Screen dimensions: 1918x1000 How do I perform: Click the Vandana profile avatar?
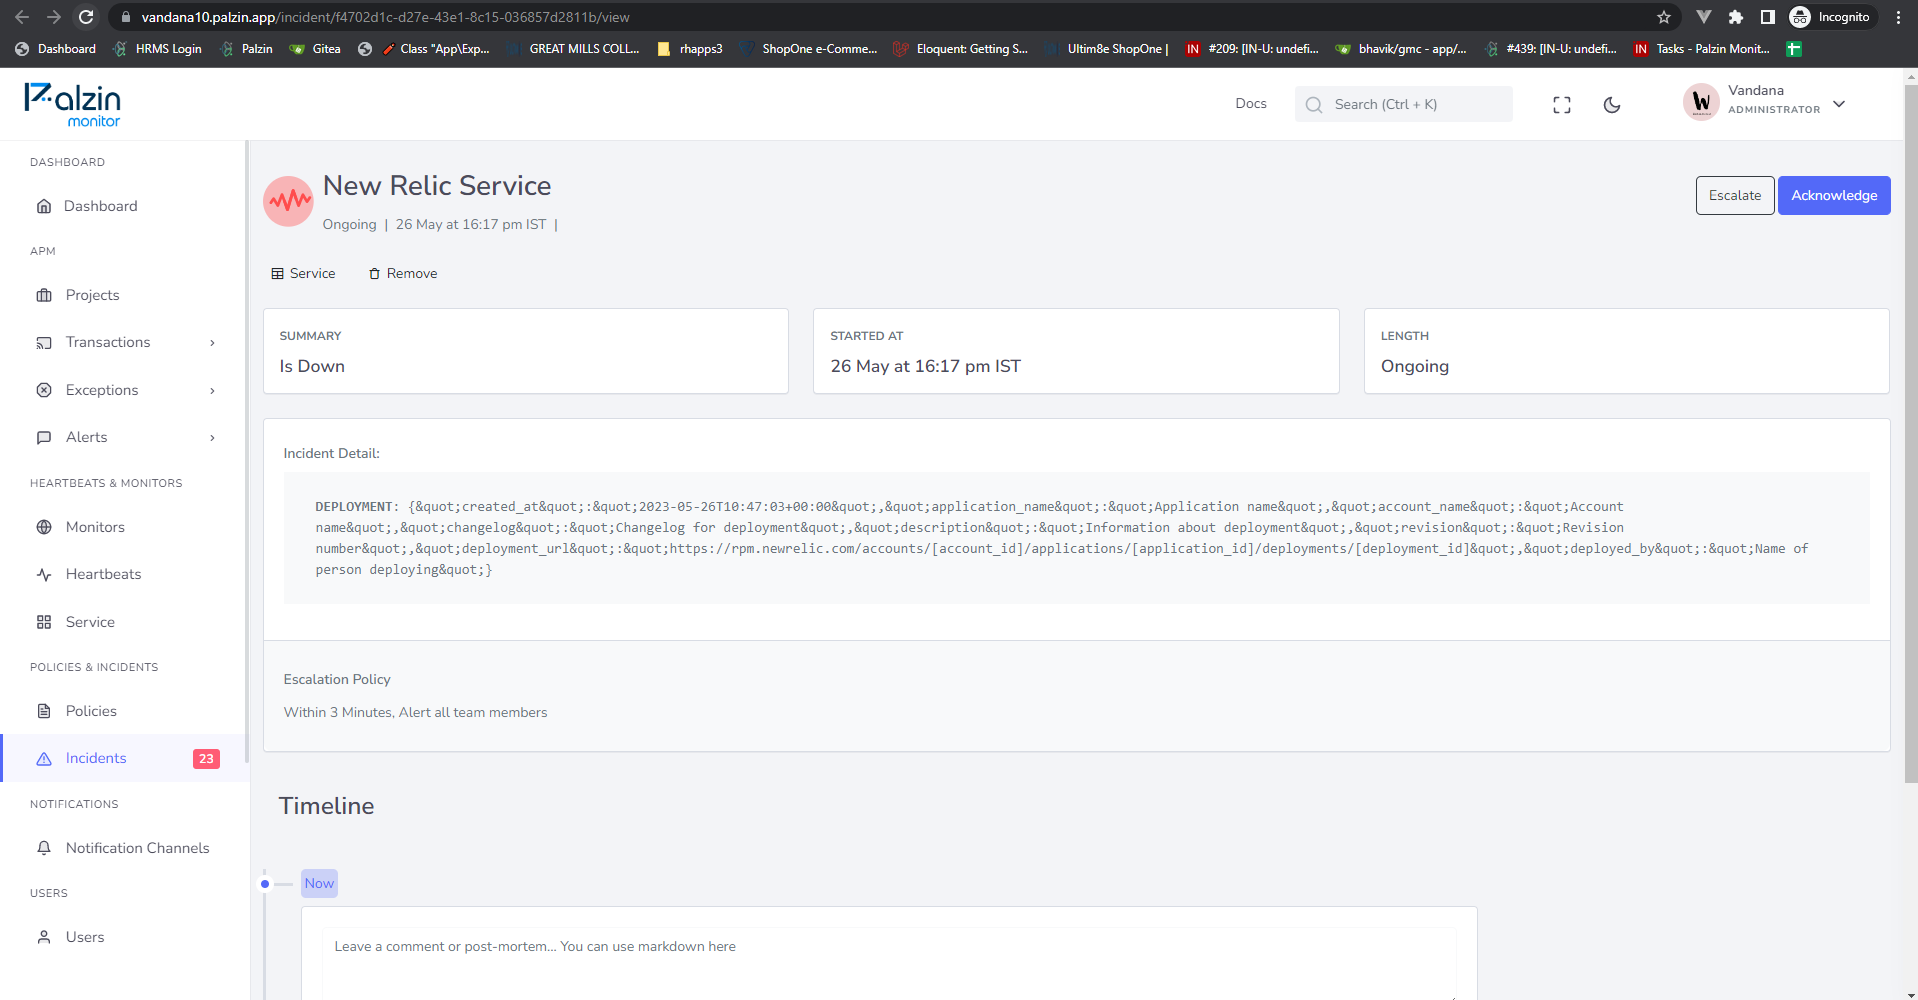1701,102
